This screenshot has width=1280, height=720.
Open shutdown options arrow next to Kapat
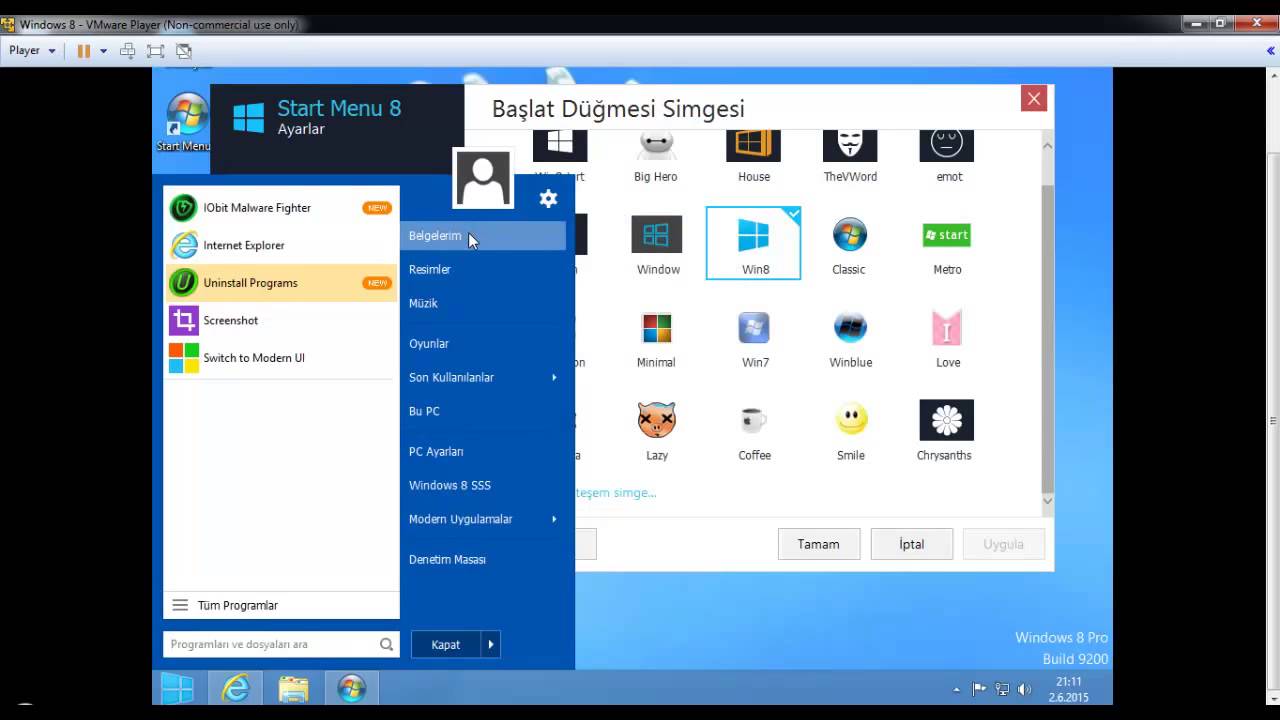490,645
